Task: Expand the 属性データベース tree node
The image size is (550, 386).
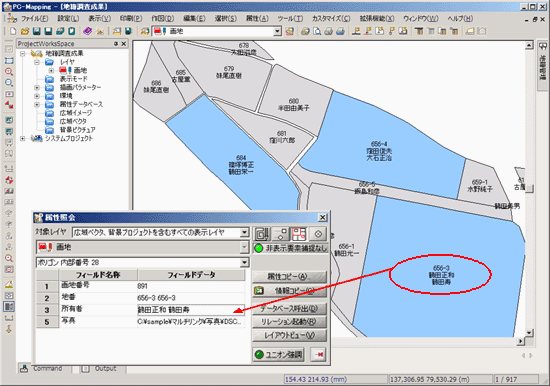Action: pos(37,105)
